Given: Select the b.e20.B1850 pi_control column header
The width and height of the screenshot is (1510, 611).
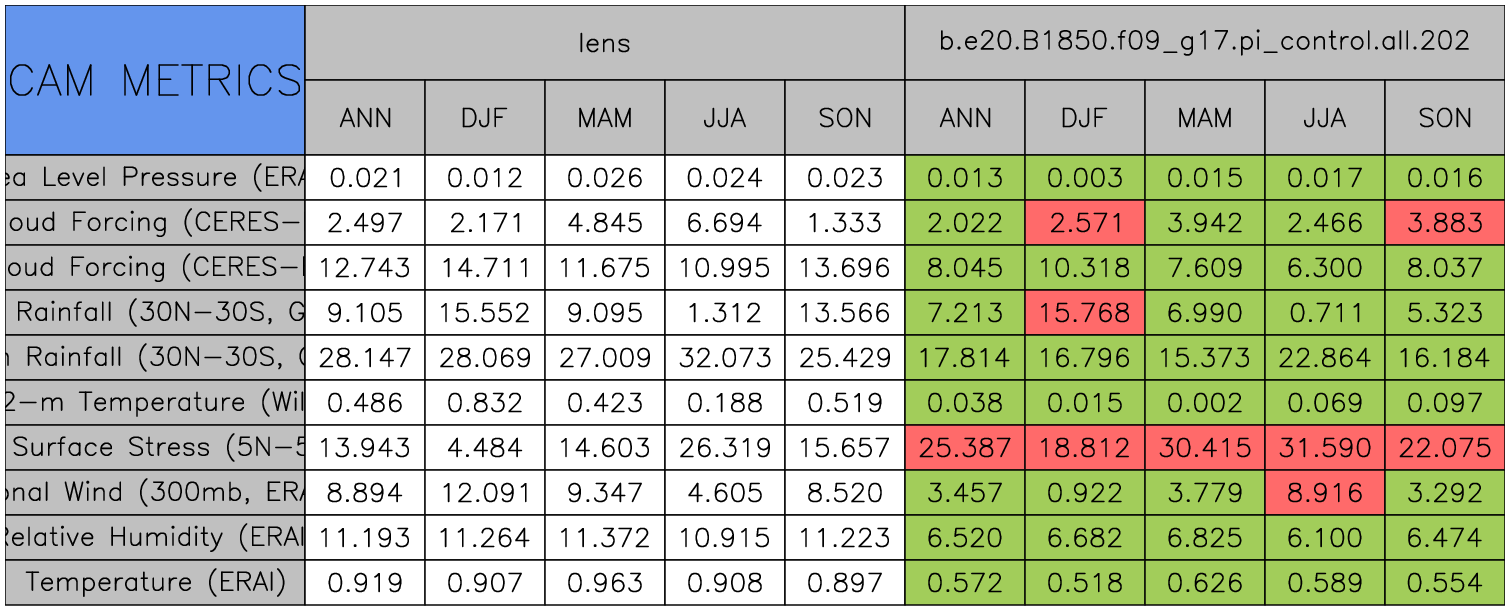Looking at the screenshot, I should (1204, 42).
